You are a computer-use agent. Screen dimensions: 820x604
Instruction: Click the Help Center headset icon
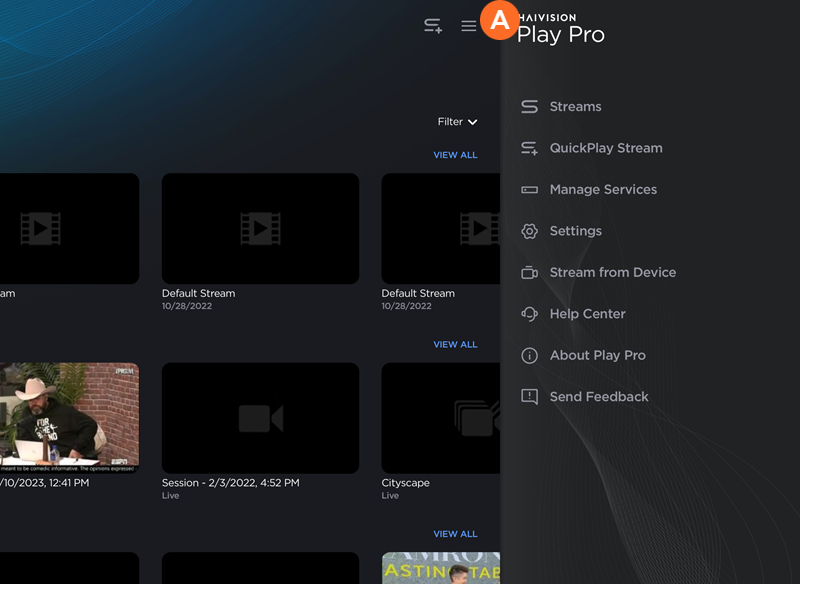[x=530, y=314]
